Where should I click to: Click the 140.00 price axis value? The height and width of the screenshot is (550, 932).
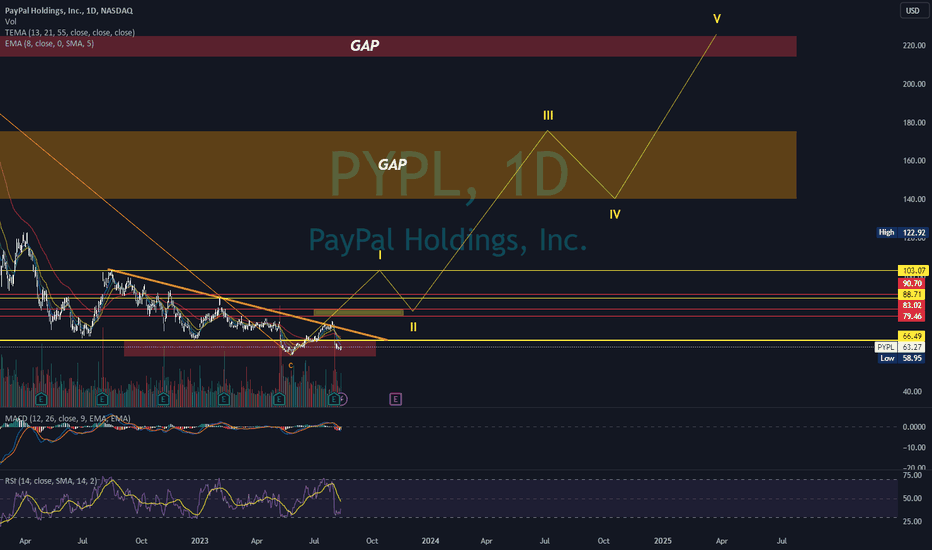(914, 199)
